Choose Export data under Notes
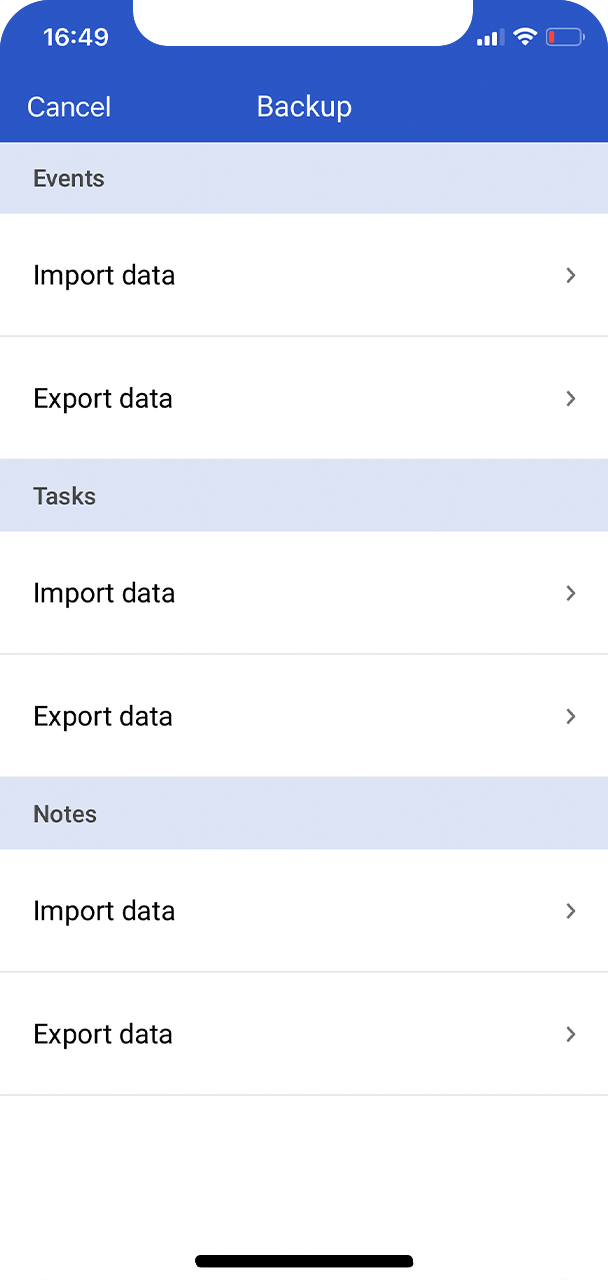 103,1034
